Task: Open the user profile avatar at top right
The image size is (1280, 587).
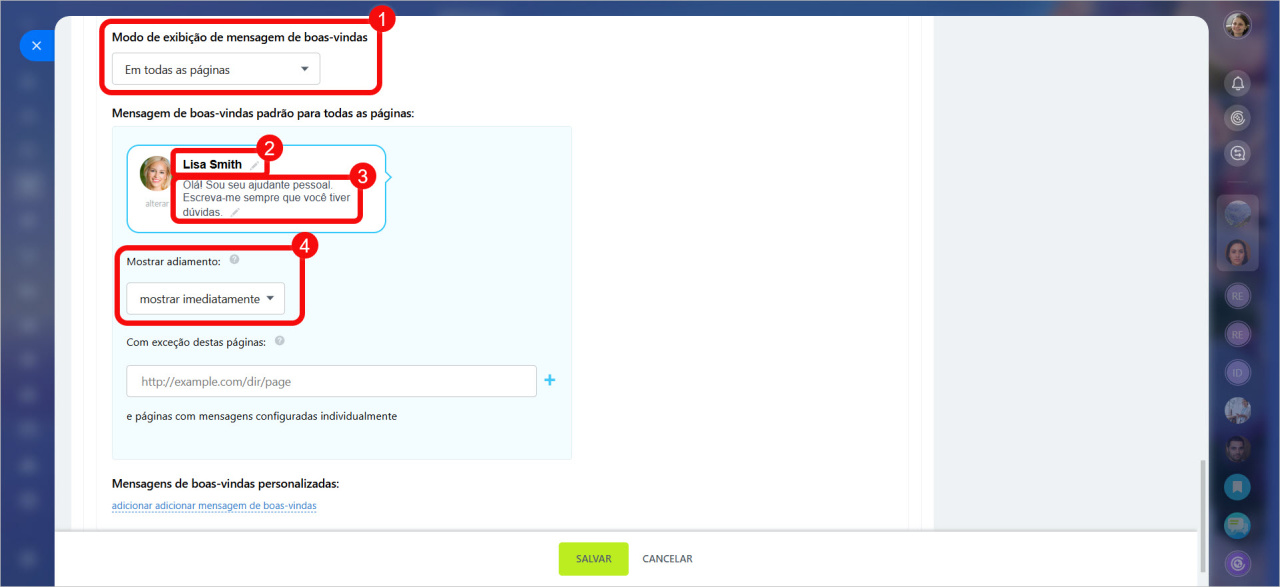Action: [1238, 25]
